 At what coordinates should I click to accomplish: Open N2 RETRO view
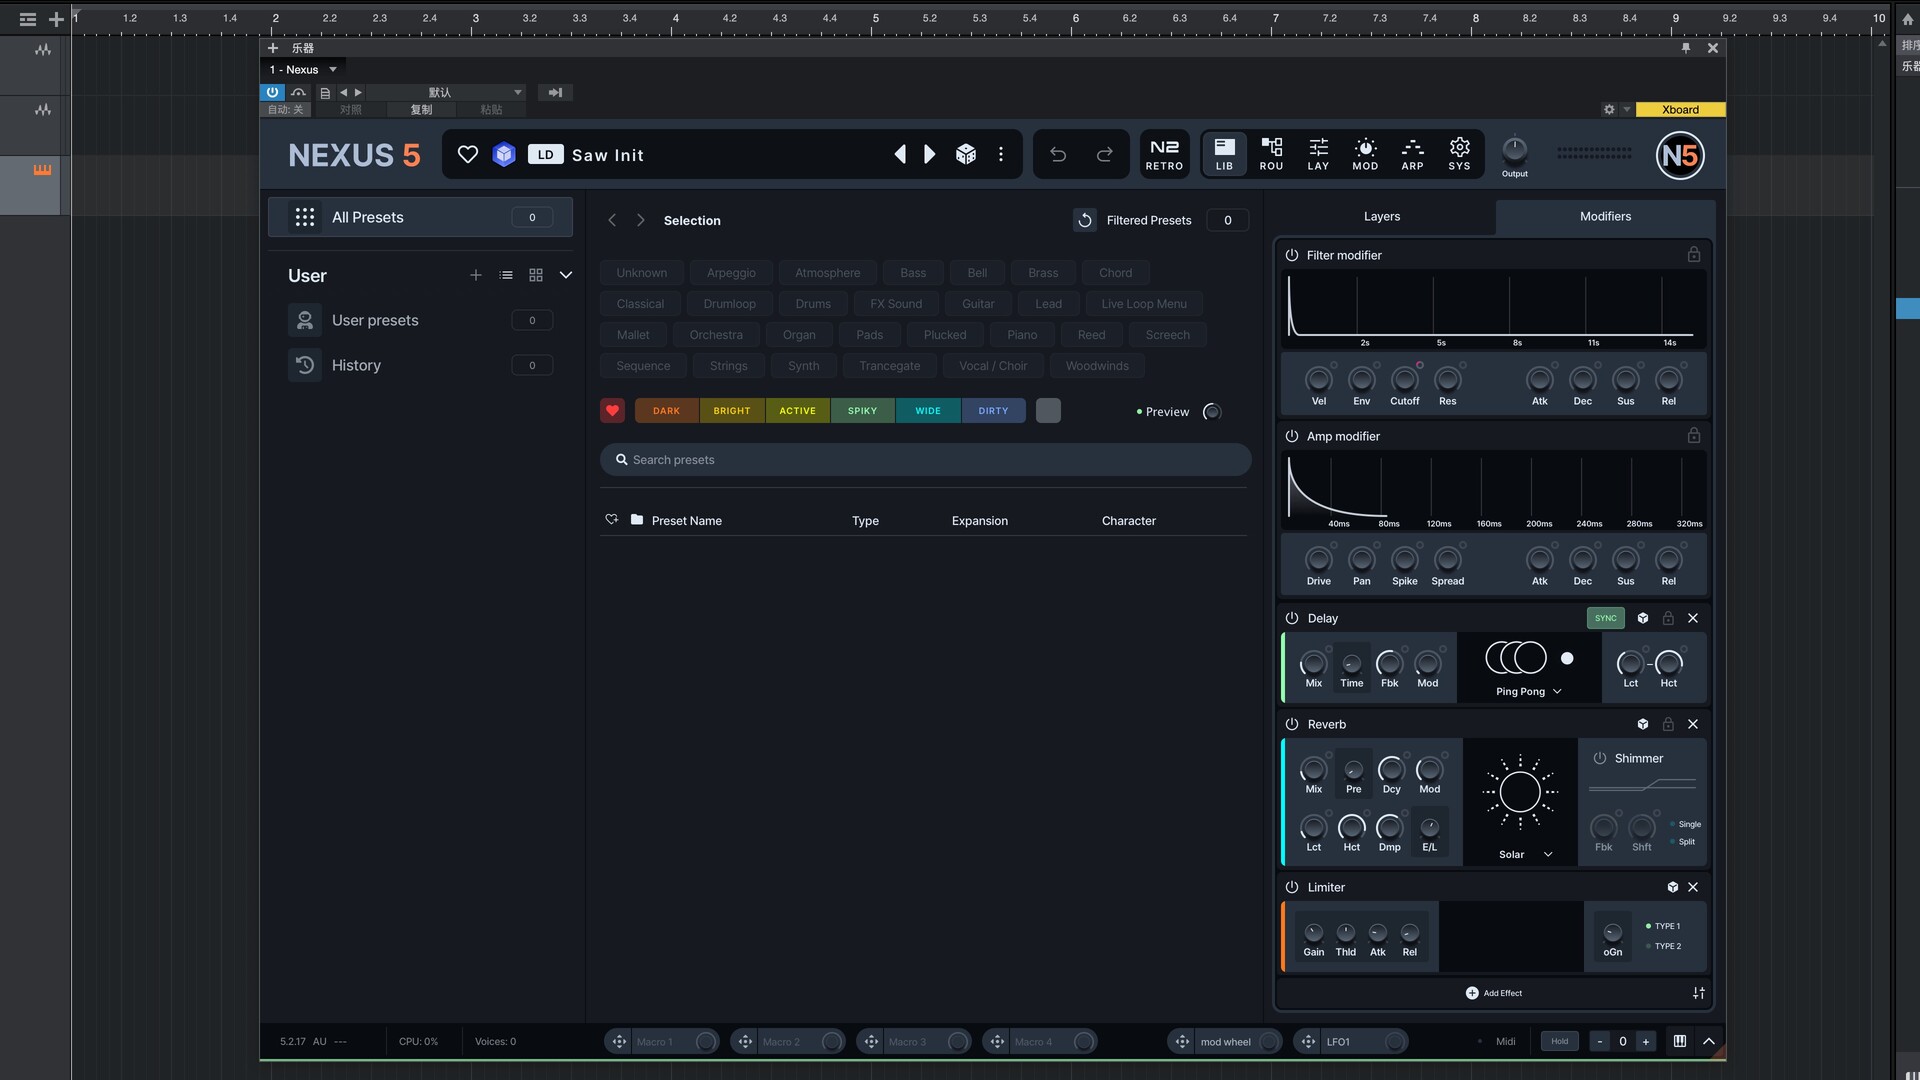pyautogui.click(x=1164, y=155)
